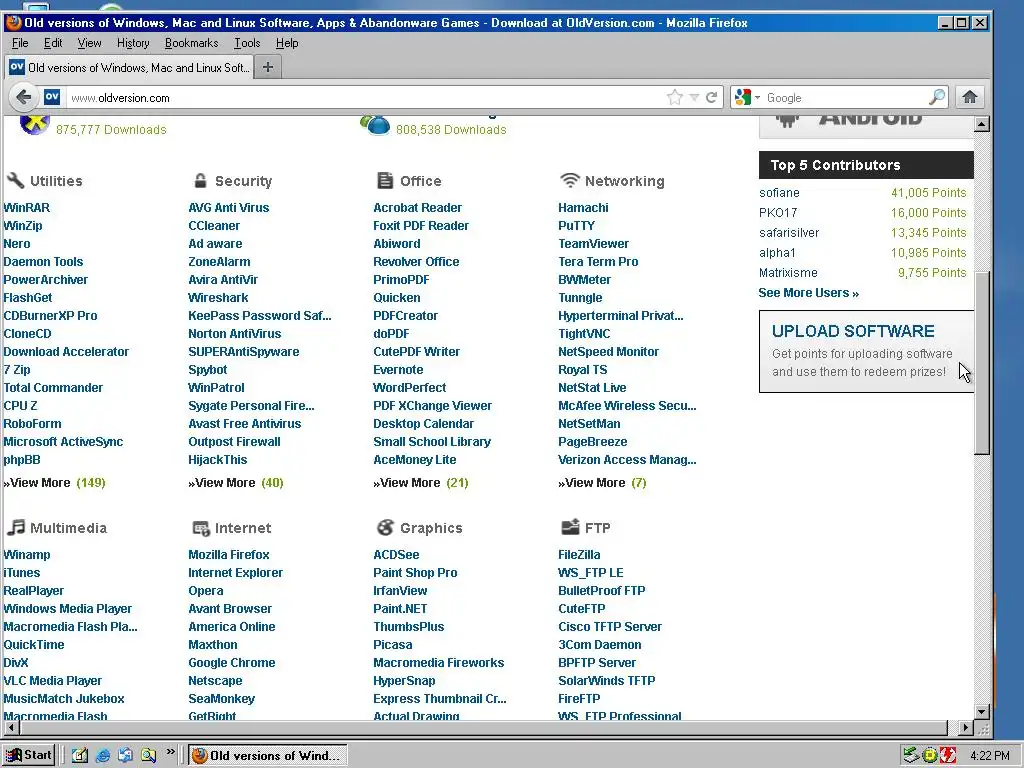The height and width of the screenshot is (768, 1024).
Task: Expand hidden quick launch items chevron
Action: [170, 752]
